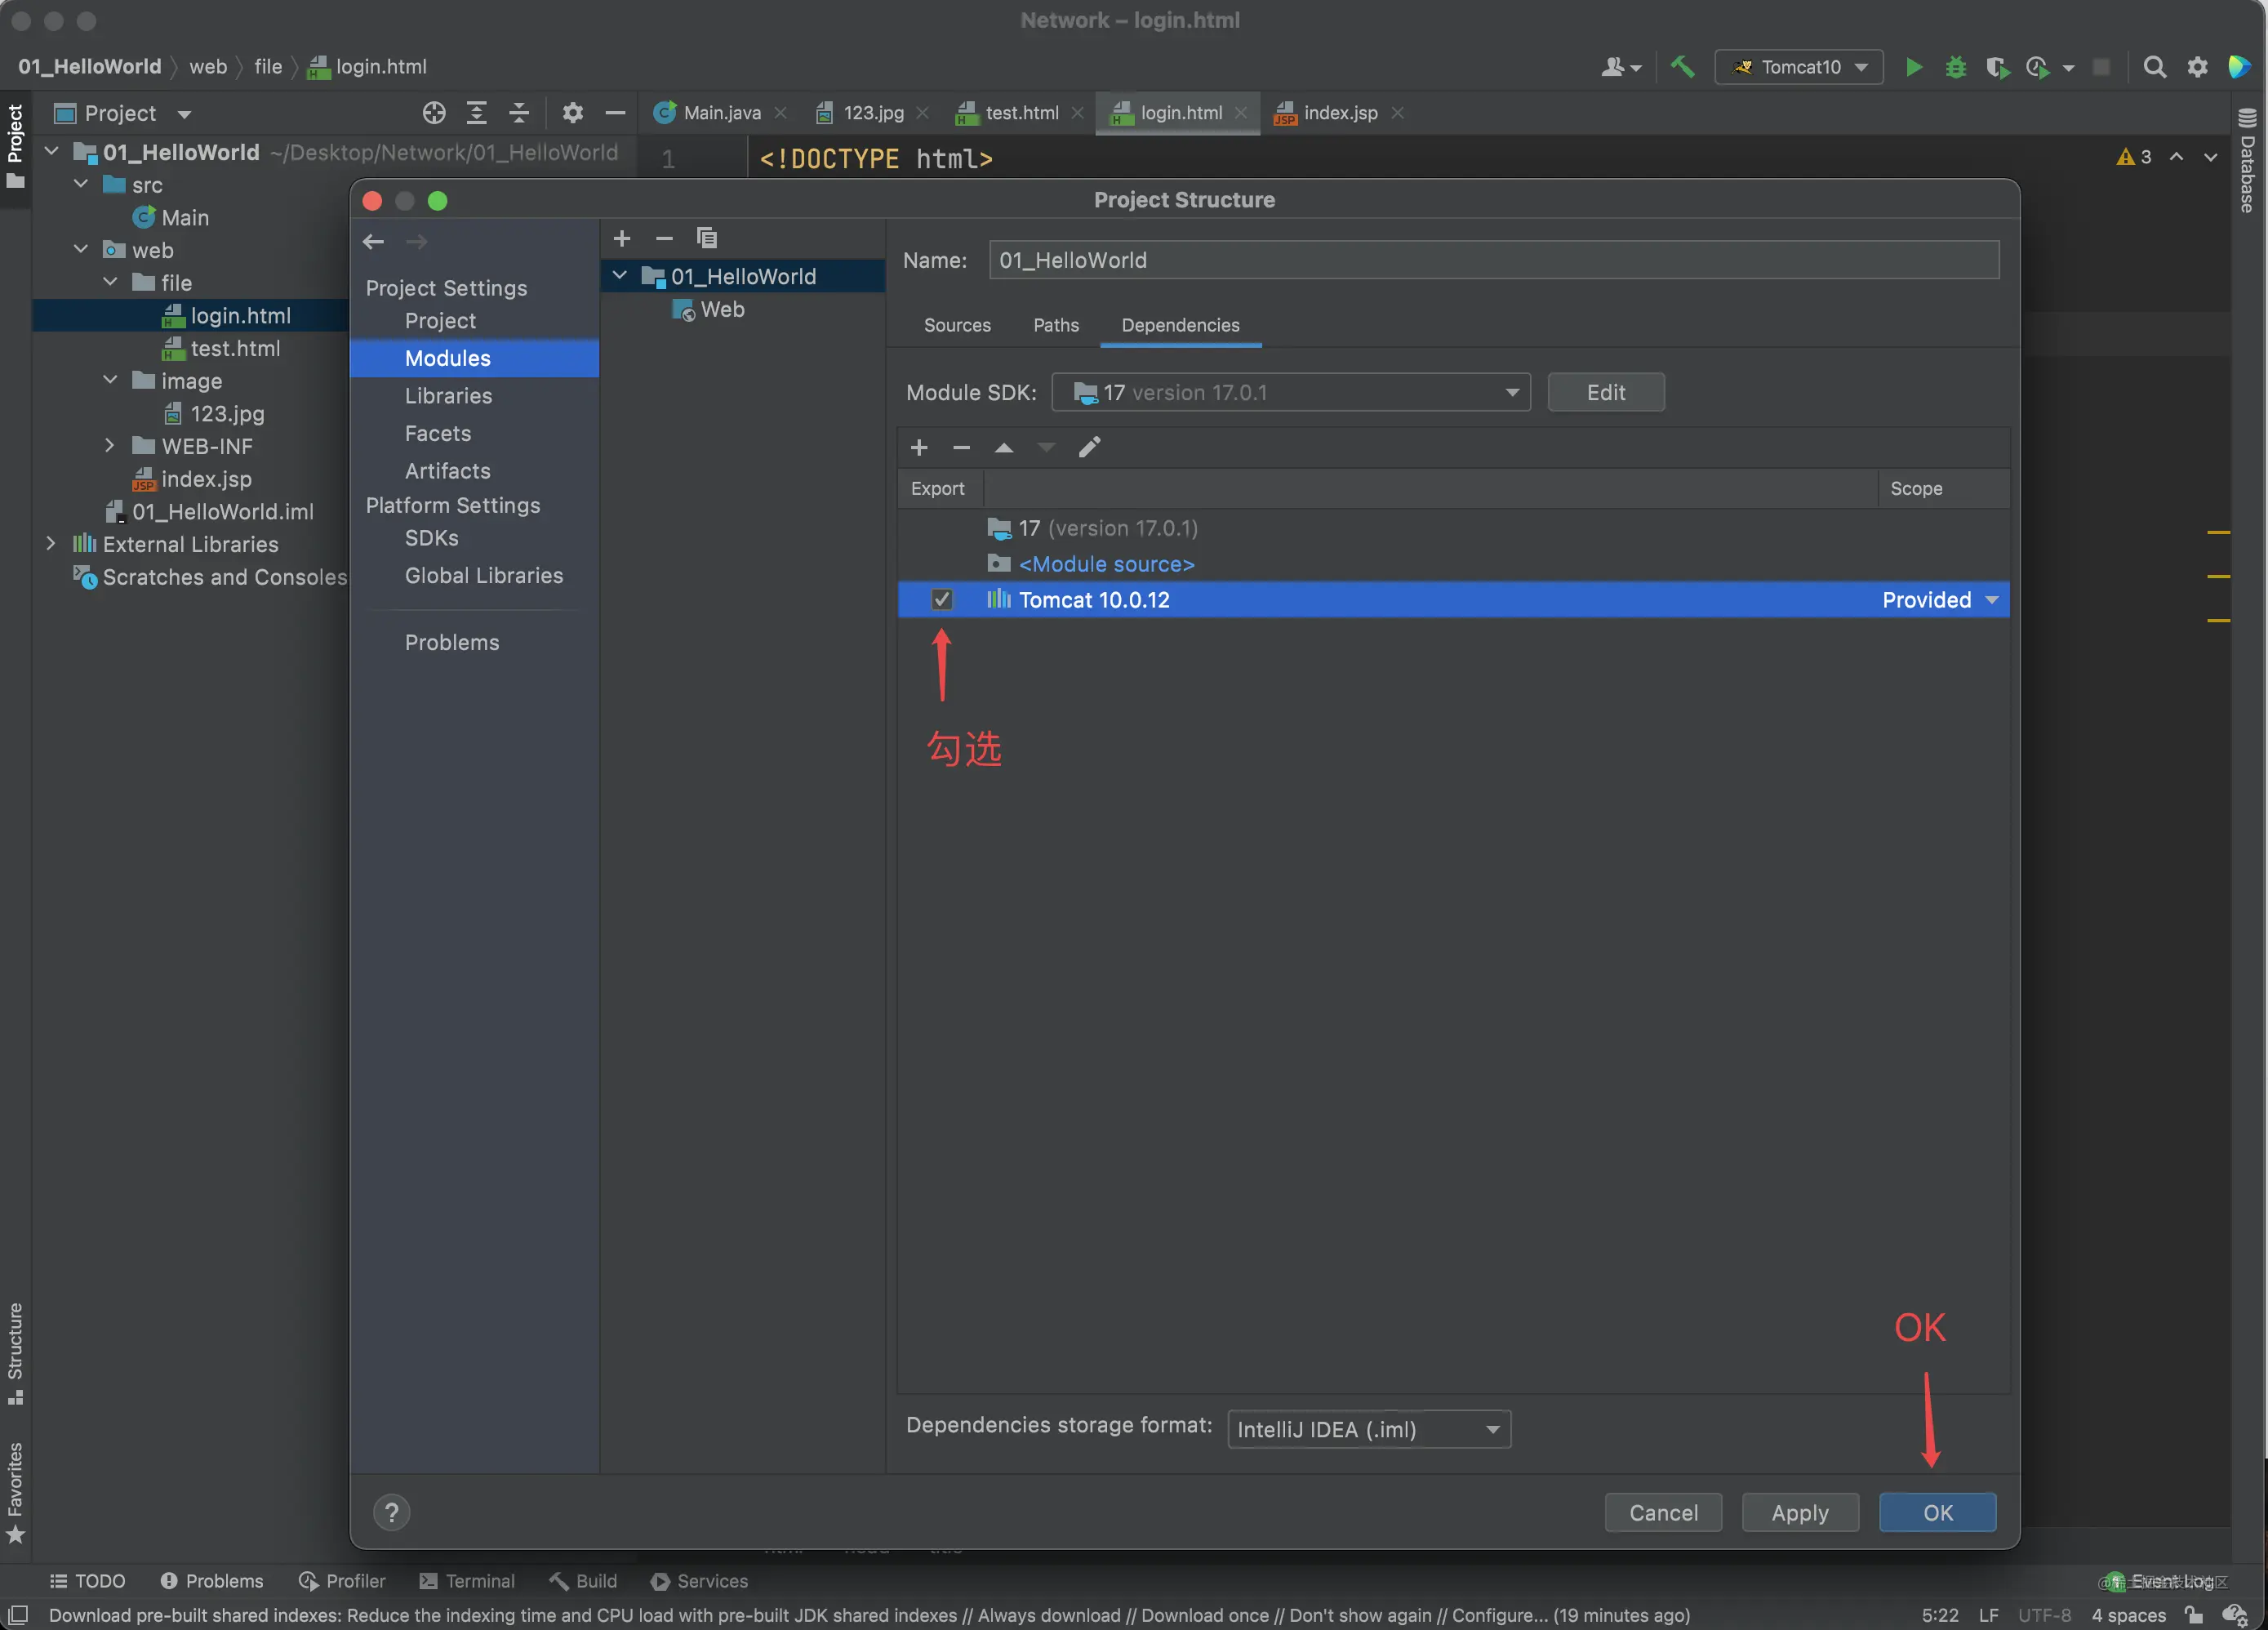Toggle Export checkbox for Tomcat 10.0.12
The width and height of the screenshot is (2268, 1630).
coord(941,599)
